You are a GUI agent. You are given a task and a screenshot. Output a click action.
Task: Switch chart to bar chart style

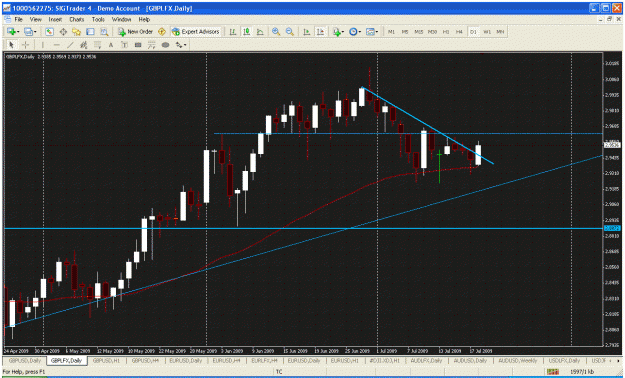click(232, 32)
